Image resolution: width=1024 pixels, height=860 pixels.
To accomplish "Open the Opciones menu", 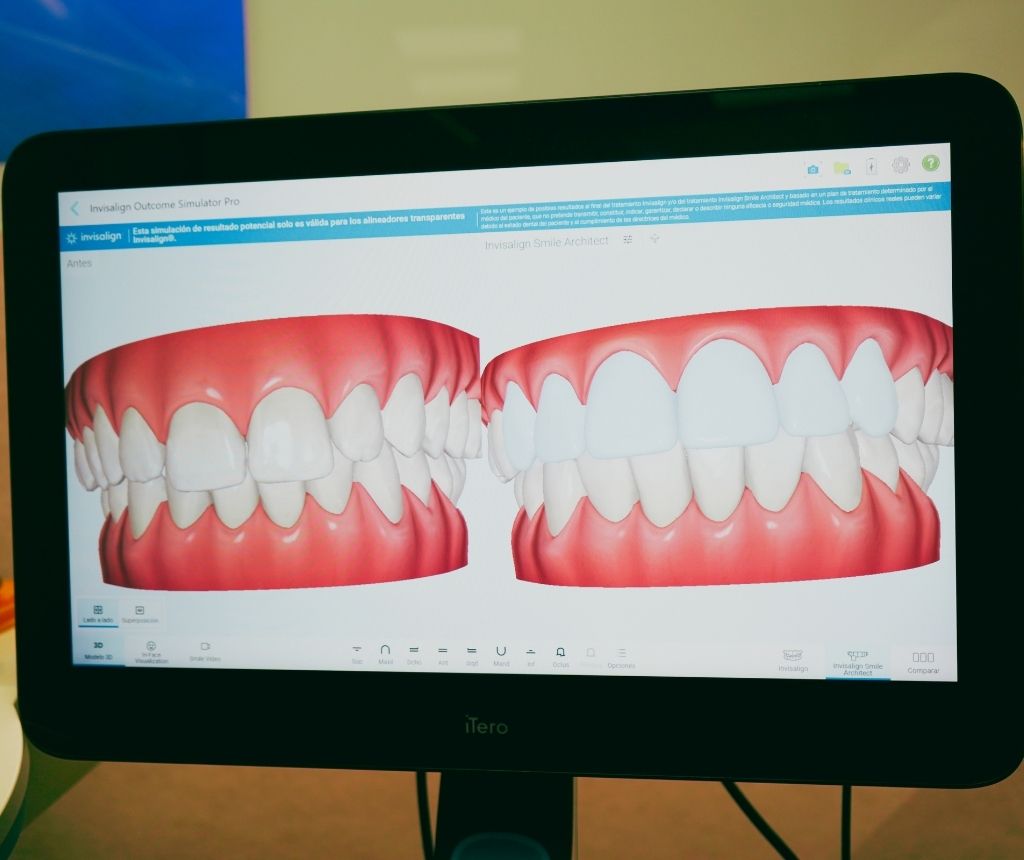I will pyautogui.click(x=621, y=657).
